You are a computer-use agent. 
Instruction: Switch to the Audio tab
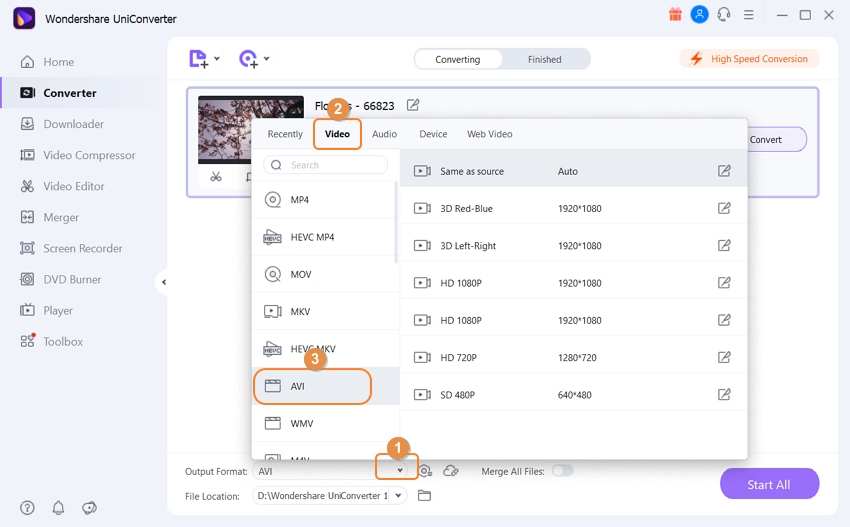coord(384,134)
